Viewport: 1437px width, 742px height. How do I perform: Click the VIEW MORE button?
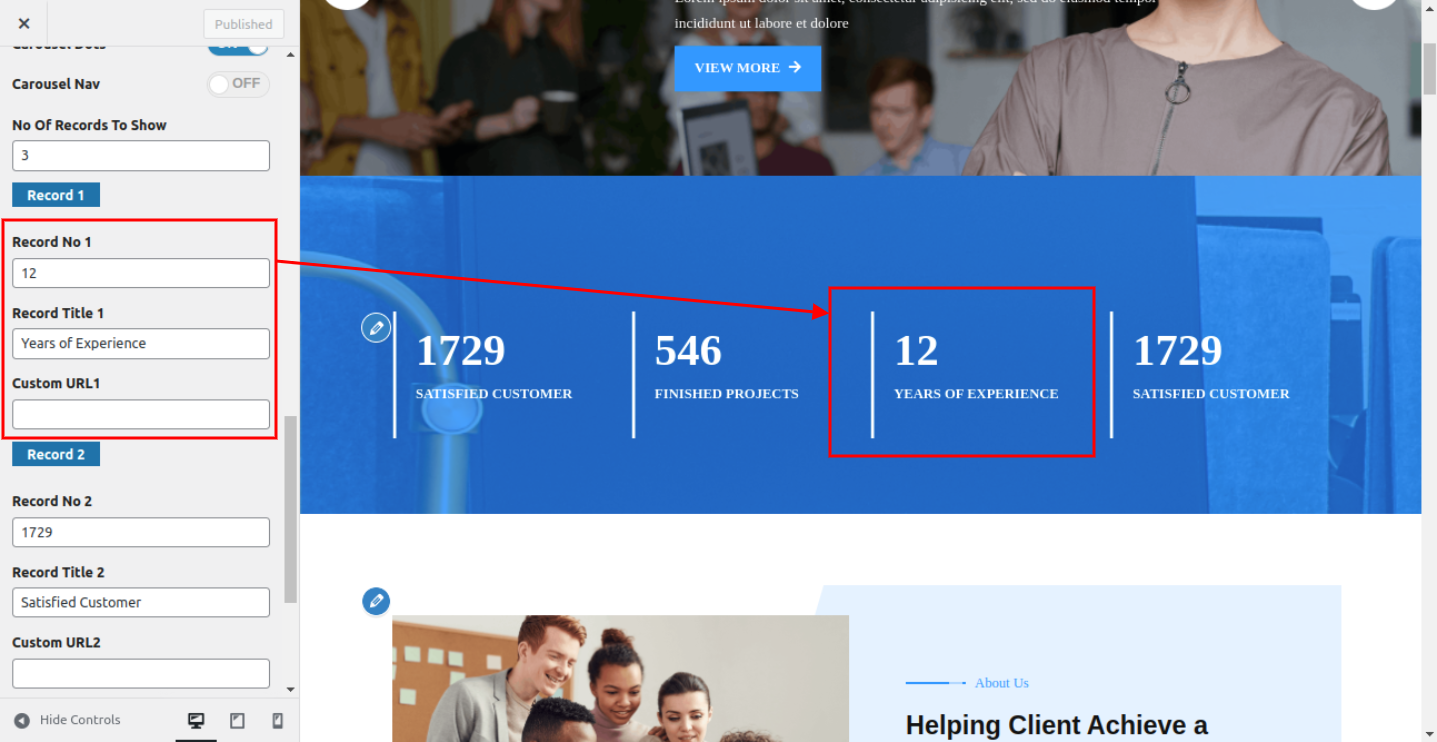pos(748,68)
